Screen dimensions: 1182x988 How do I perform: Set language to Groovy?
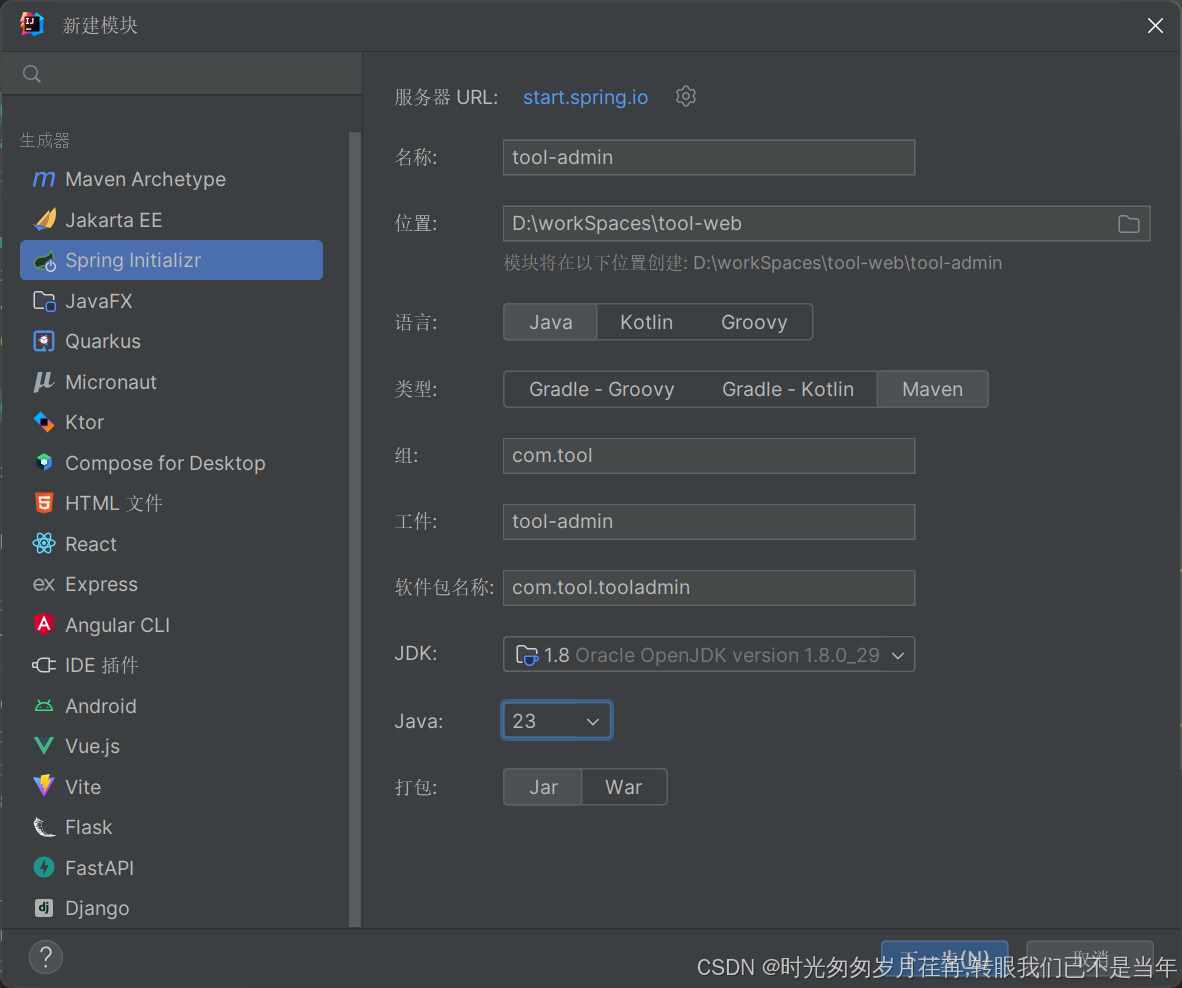754,323
